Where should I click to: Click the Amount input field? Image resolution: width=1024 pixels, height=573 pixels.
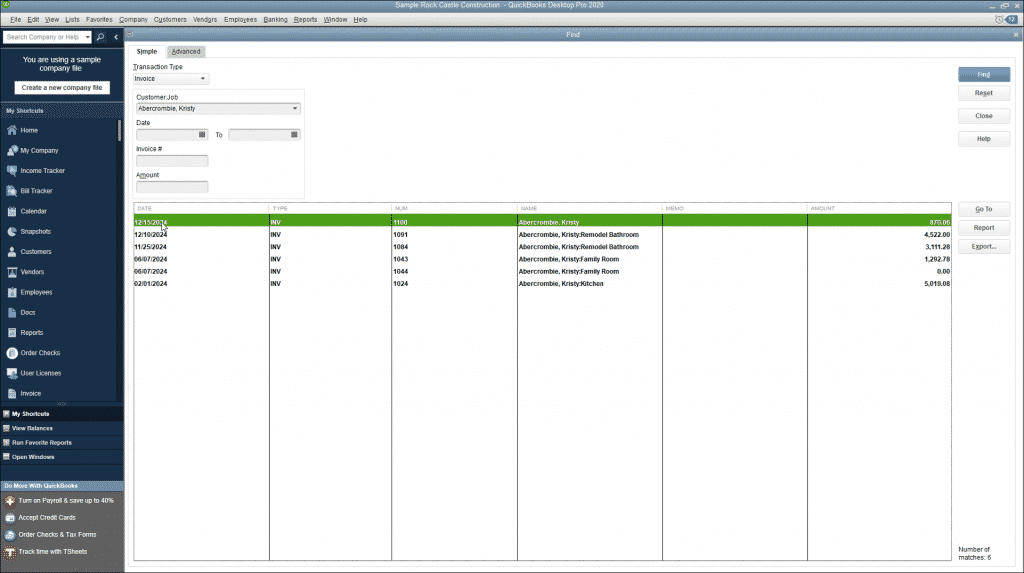pyautogui.click(x=172, y=187)
